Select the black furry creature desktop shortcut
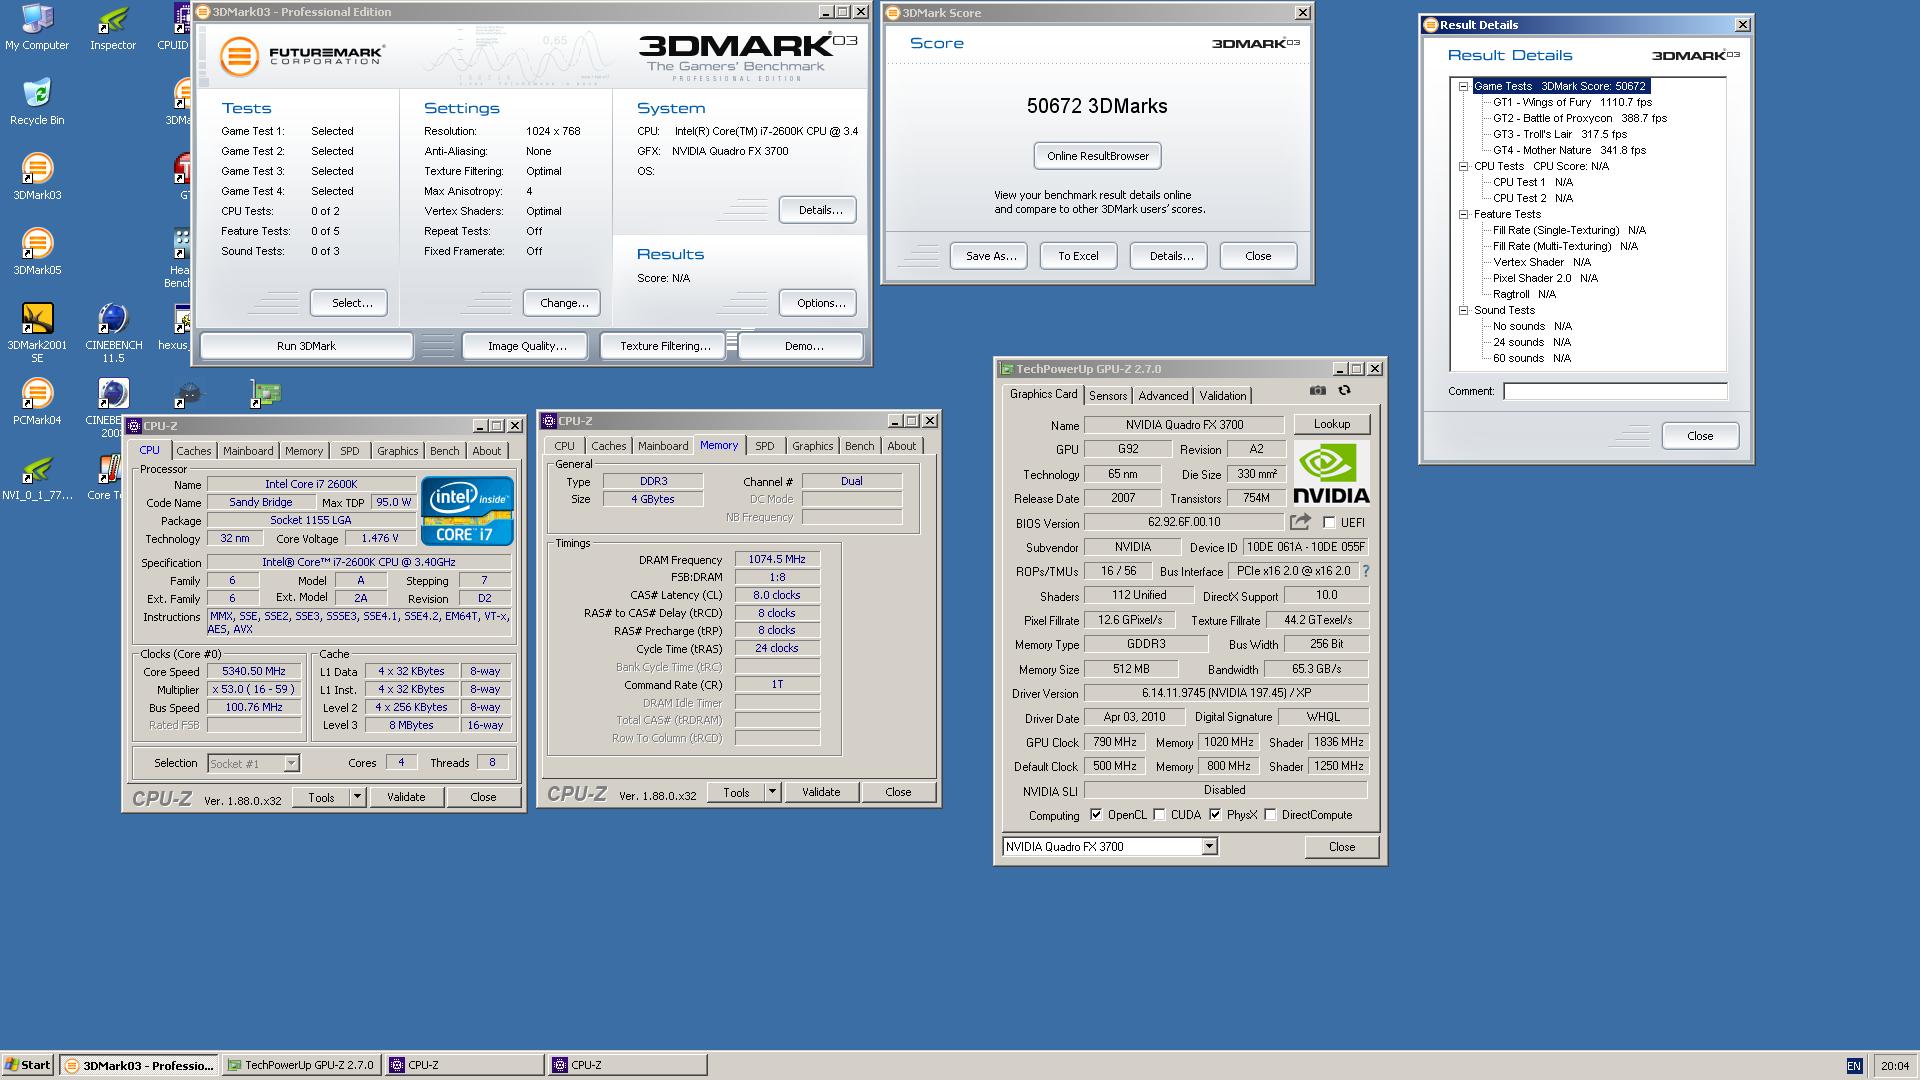This screenshot has width=1920, height=1080. 188,393
